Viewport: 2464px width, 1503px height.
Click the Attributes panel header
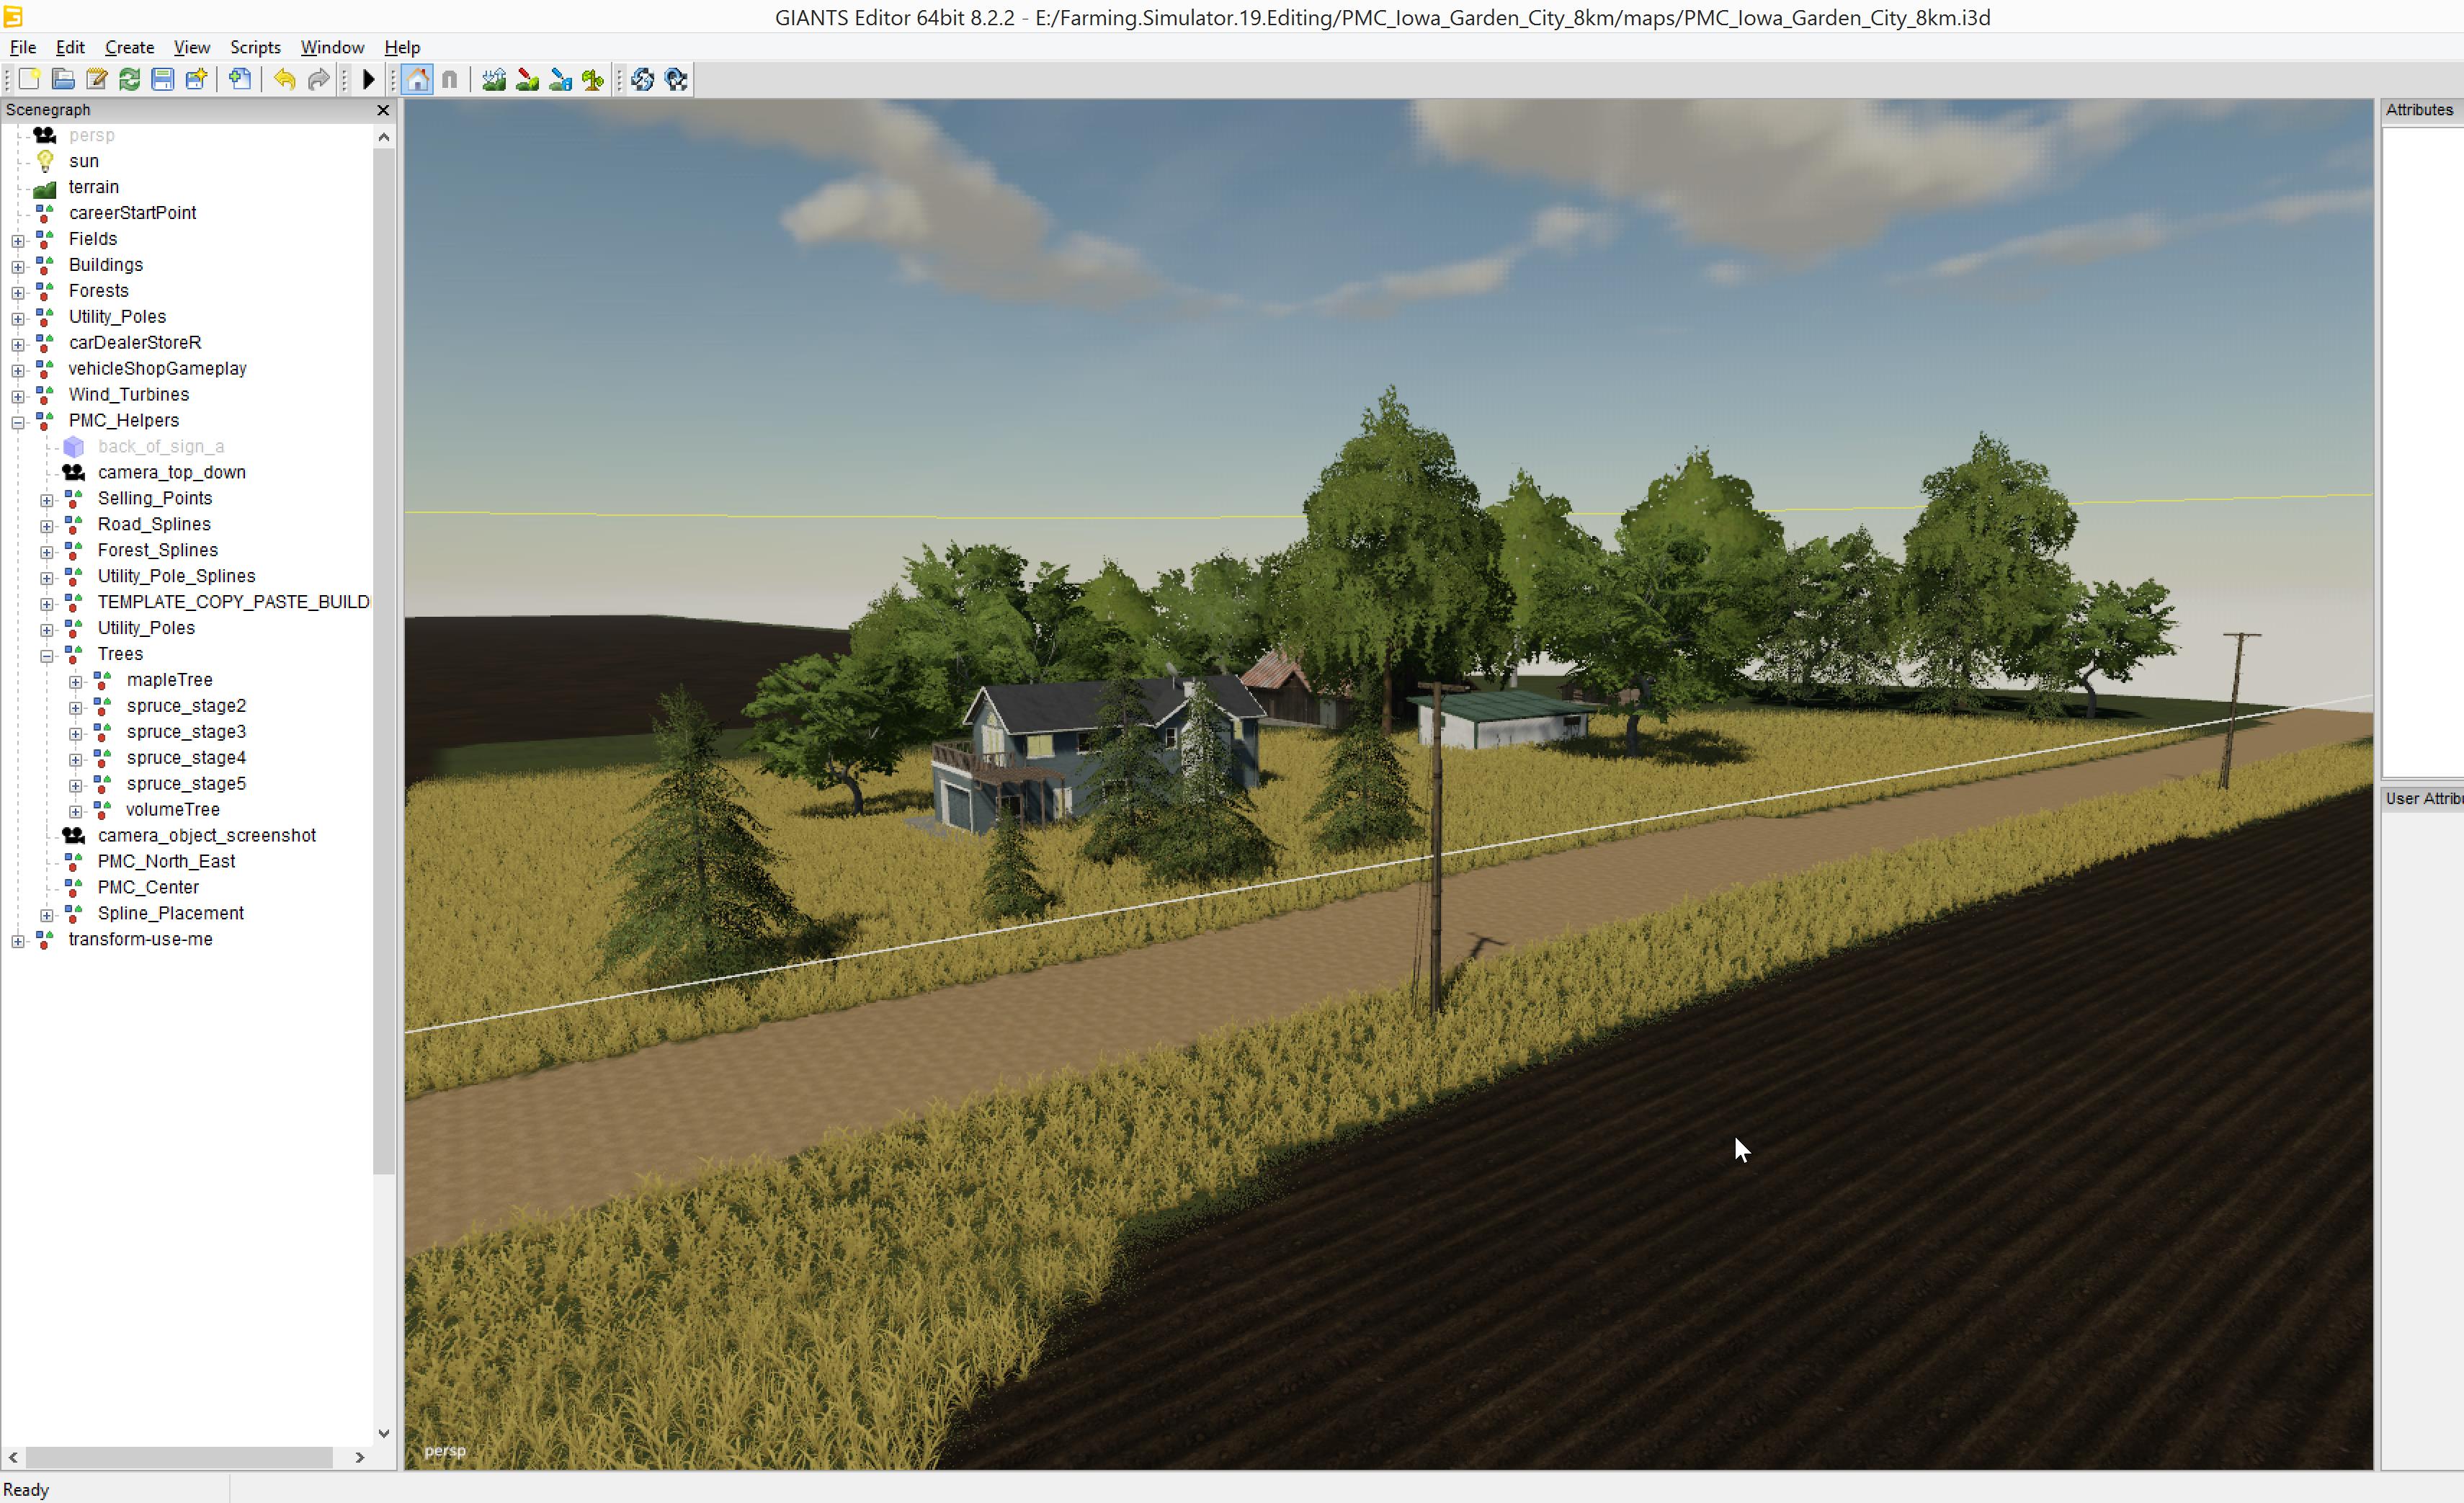(2419, 110)
